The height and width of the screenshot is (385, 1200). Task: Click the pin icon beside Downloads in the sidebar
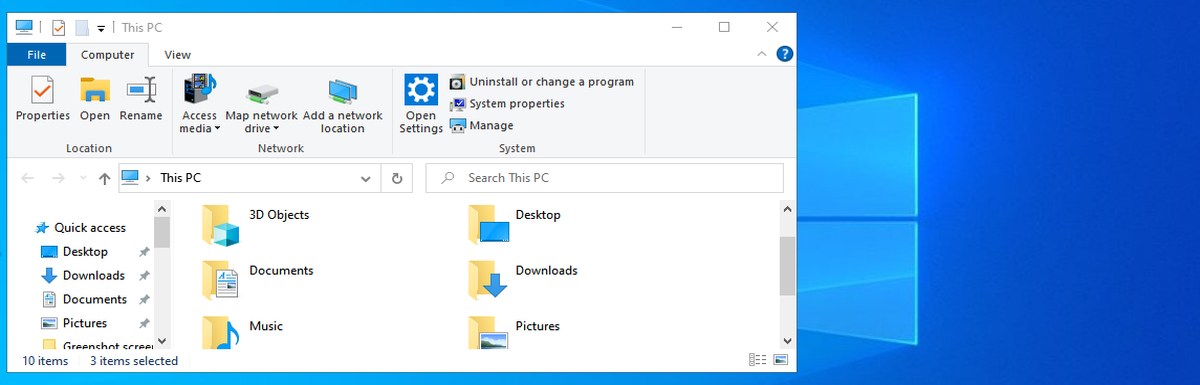coord(144,276)
